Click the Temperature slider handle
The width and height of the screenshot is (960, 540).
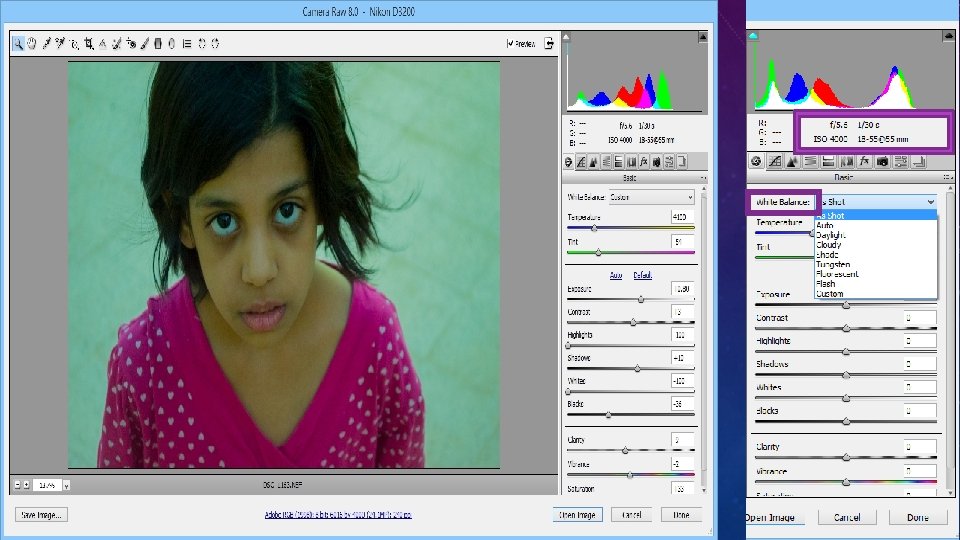(594, 227)
